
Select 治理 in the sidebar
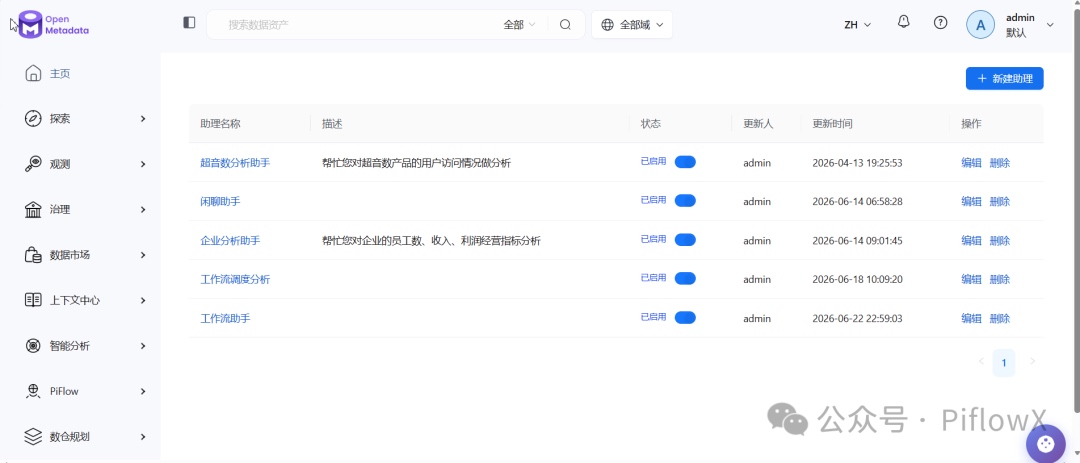click(60, 210)
